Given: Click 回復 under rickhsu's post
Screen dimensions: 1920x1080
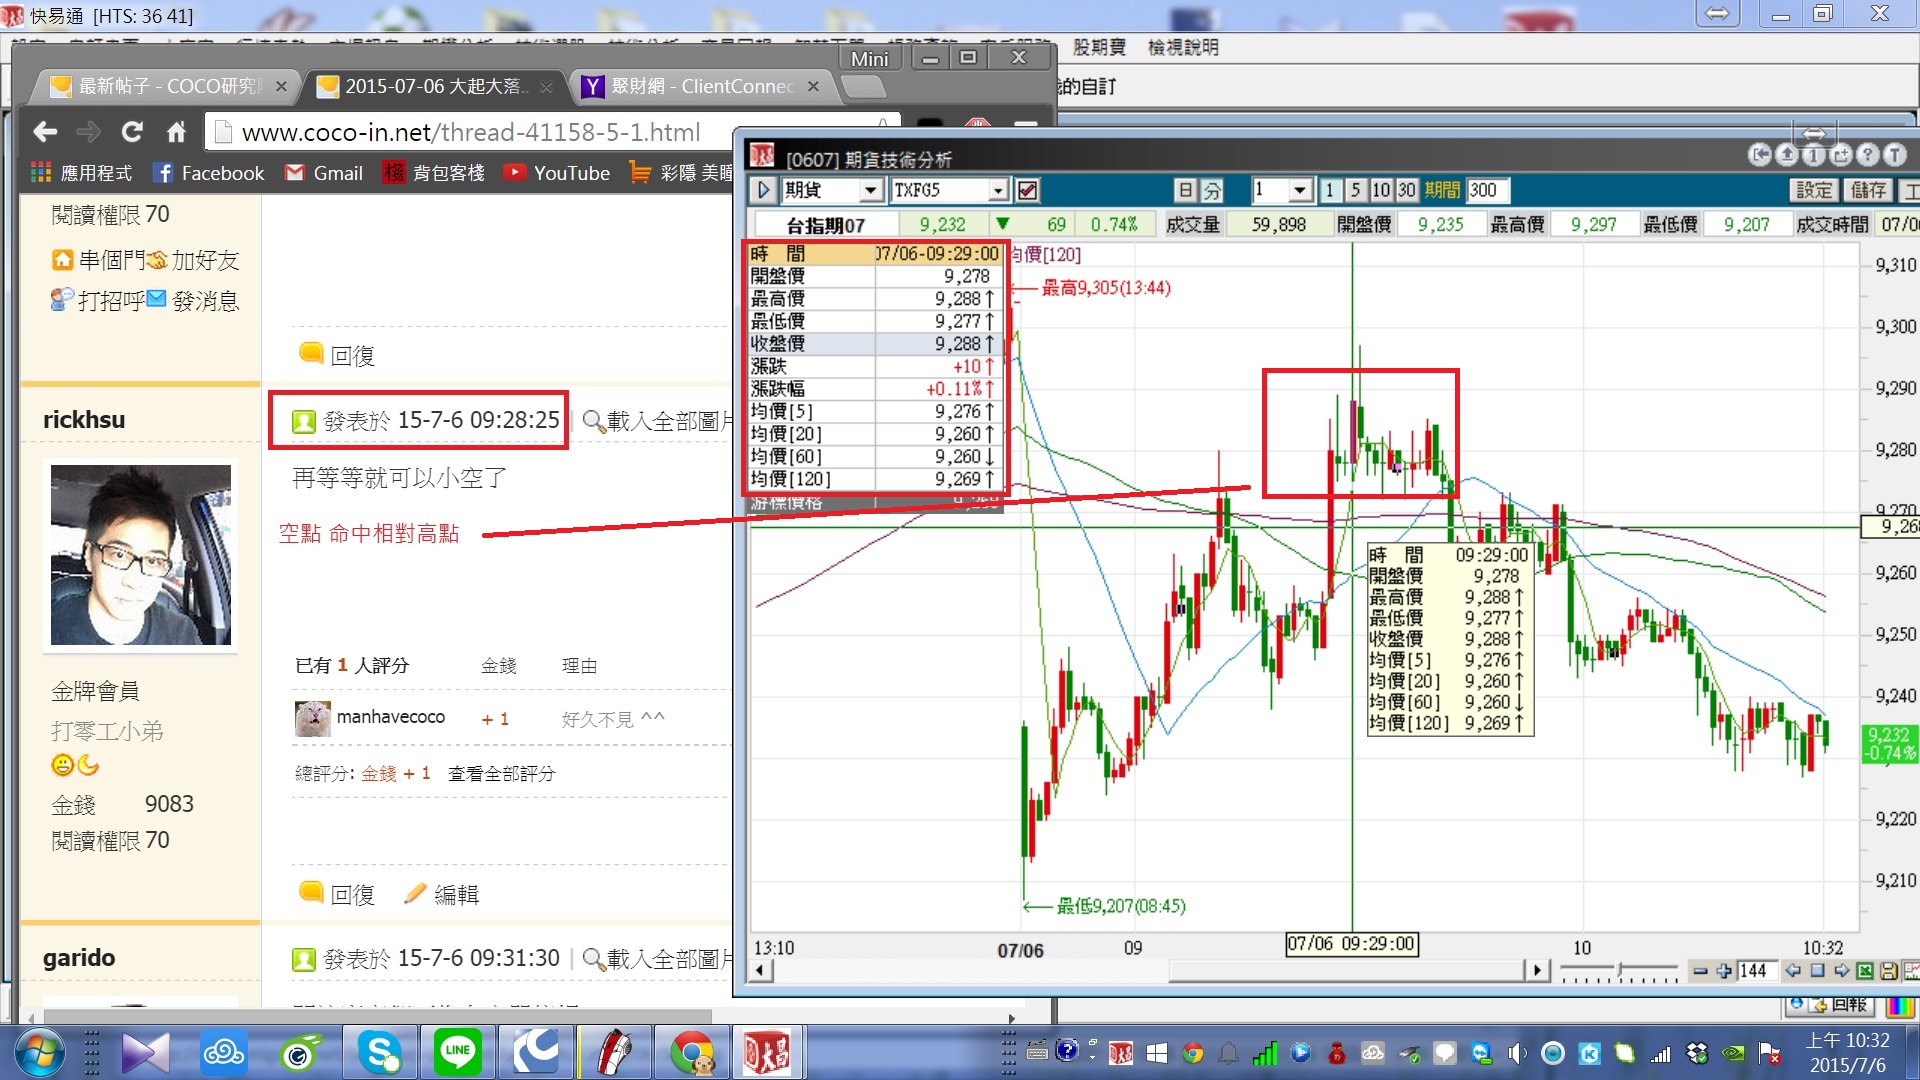Looking at the screenshot, I should (x=338, y=894).
